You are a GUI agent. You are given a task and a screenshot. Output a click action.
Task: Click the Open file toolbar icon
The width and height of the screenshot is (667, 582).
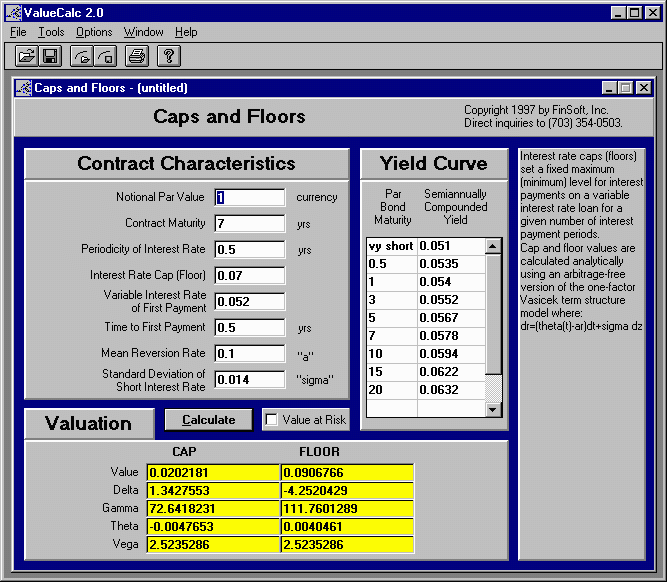click(27, 56)
